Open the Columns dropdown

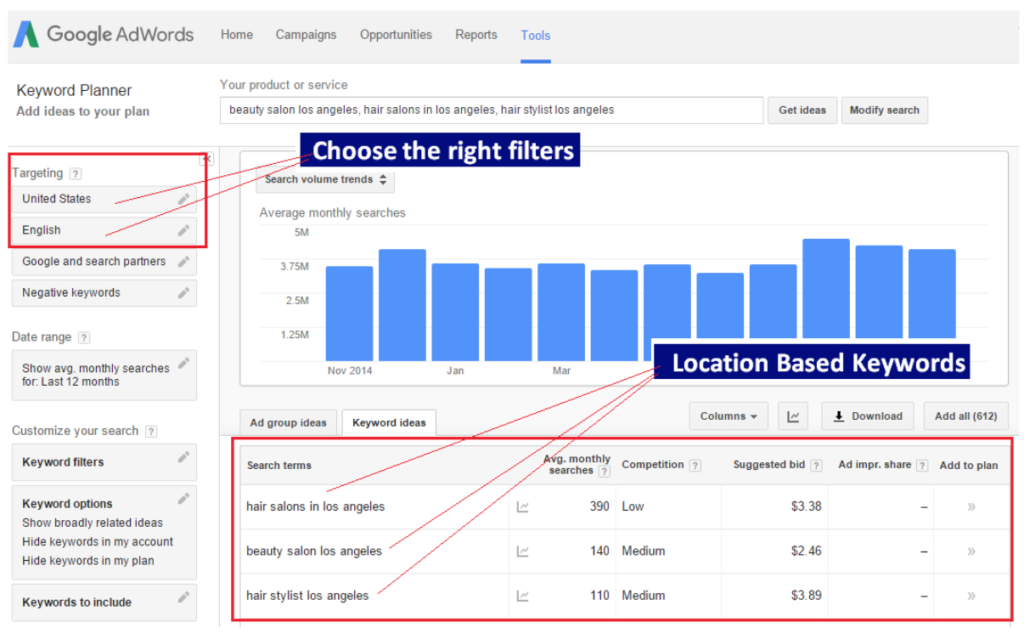coord(728,415)
